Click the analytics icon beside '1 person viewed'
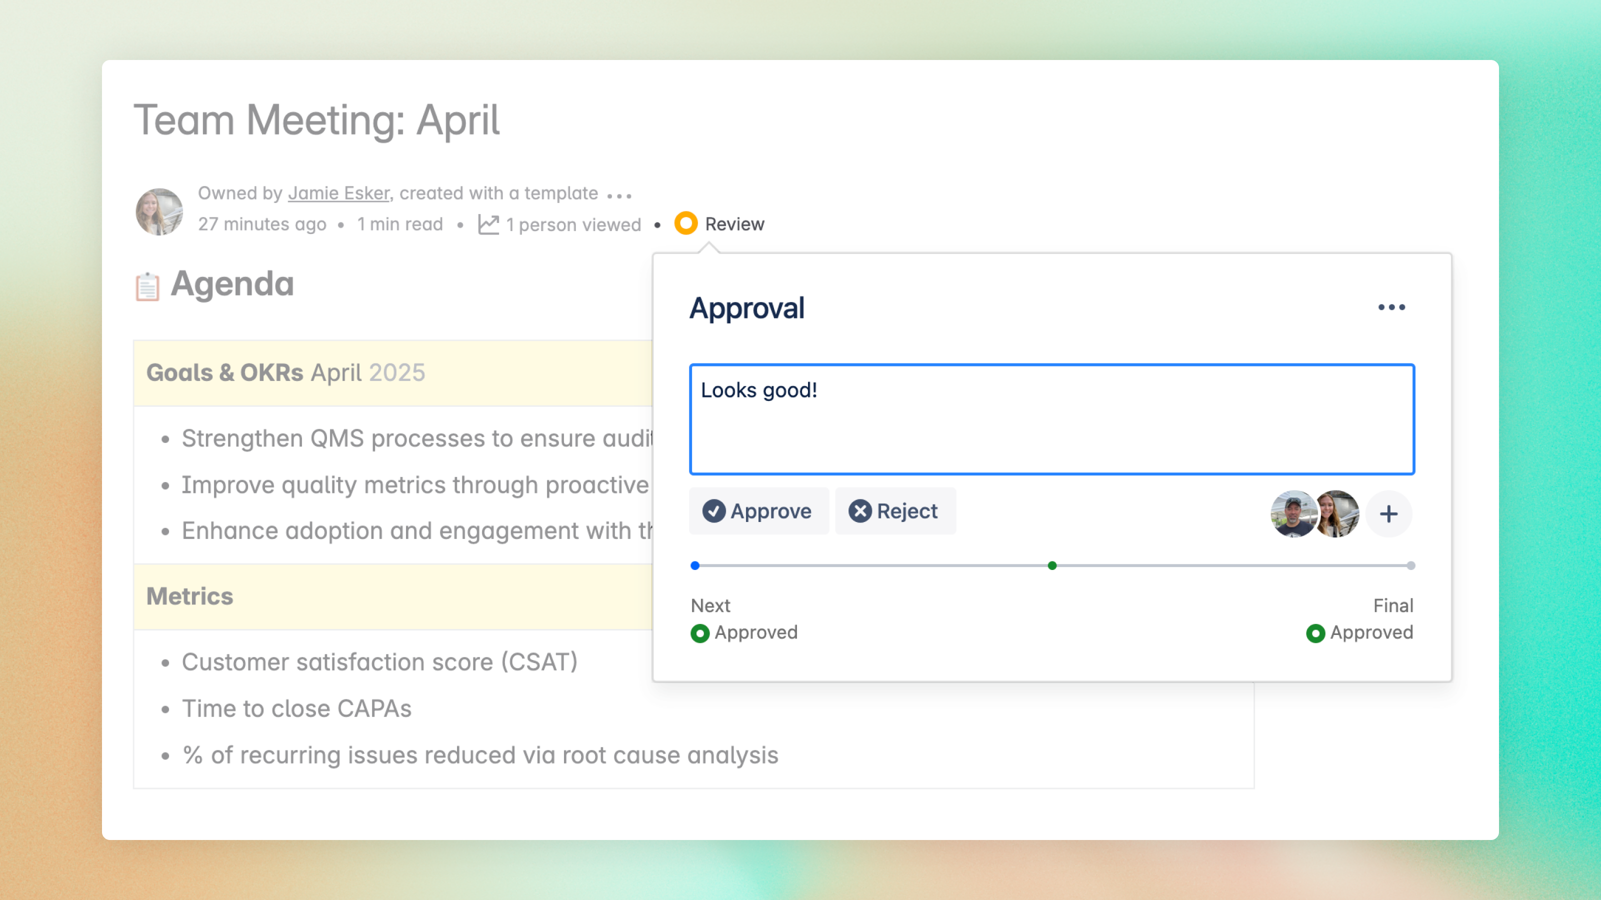 (488, 224)
